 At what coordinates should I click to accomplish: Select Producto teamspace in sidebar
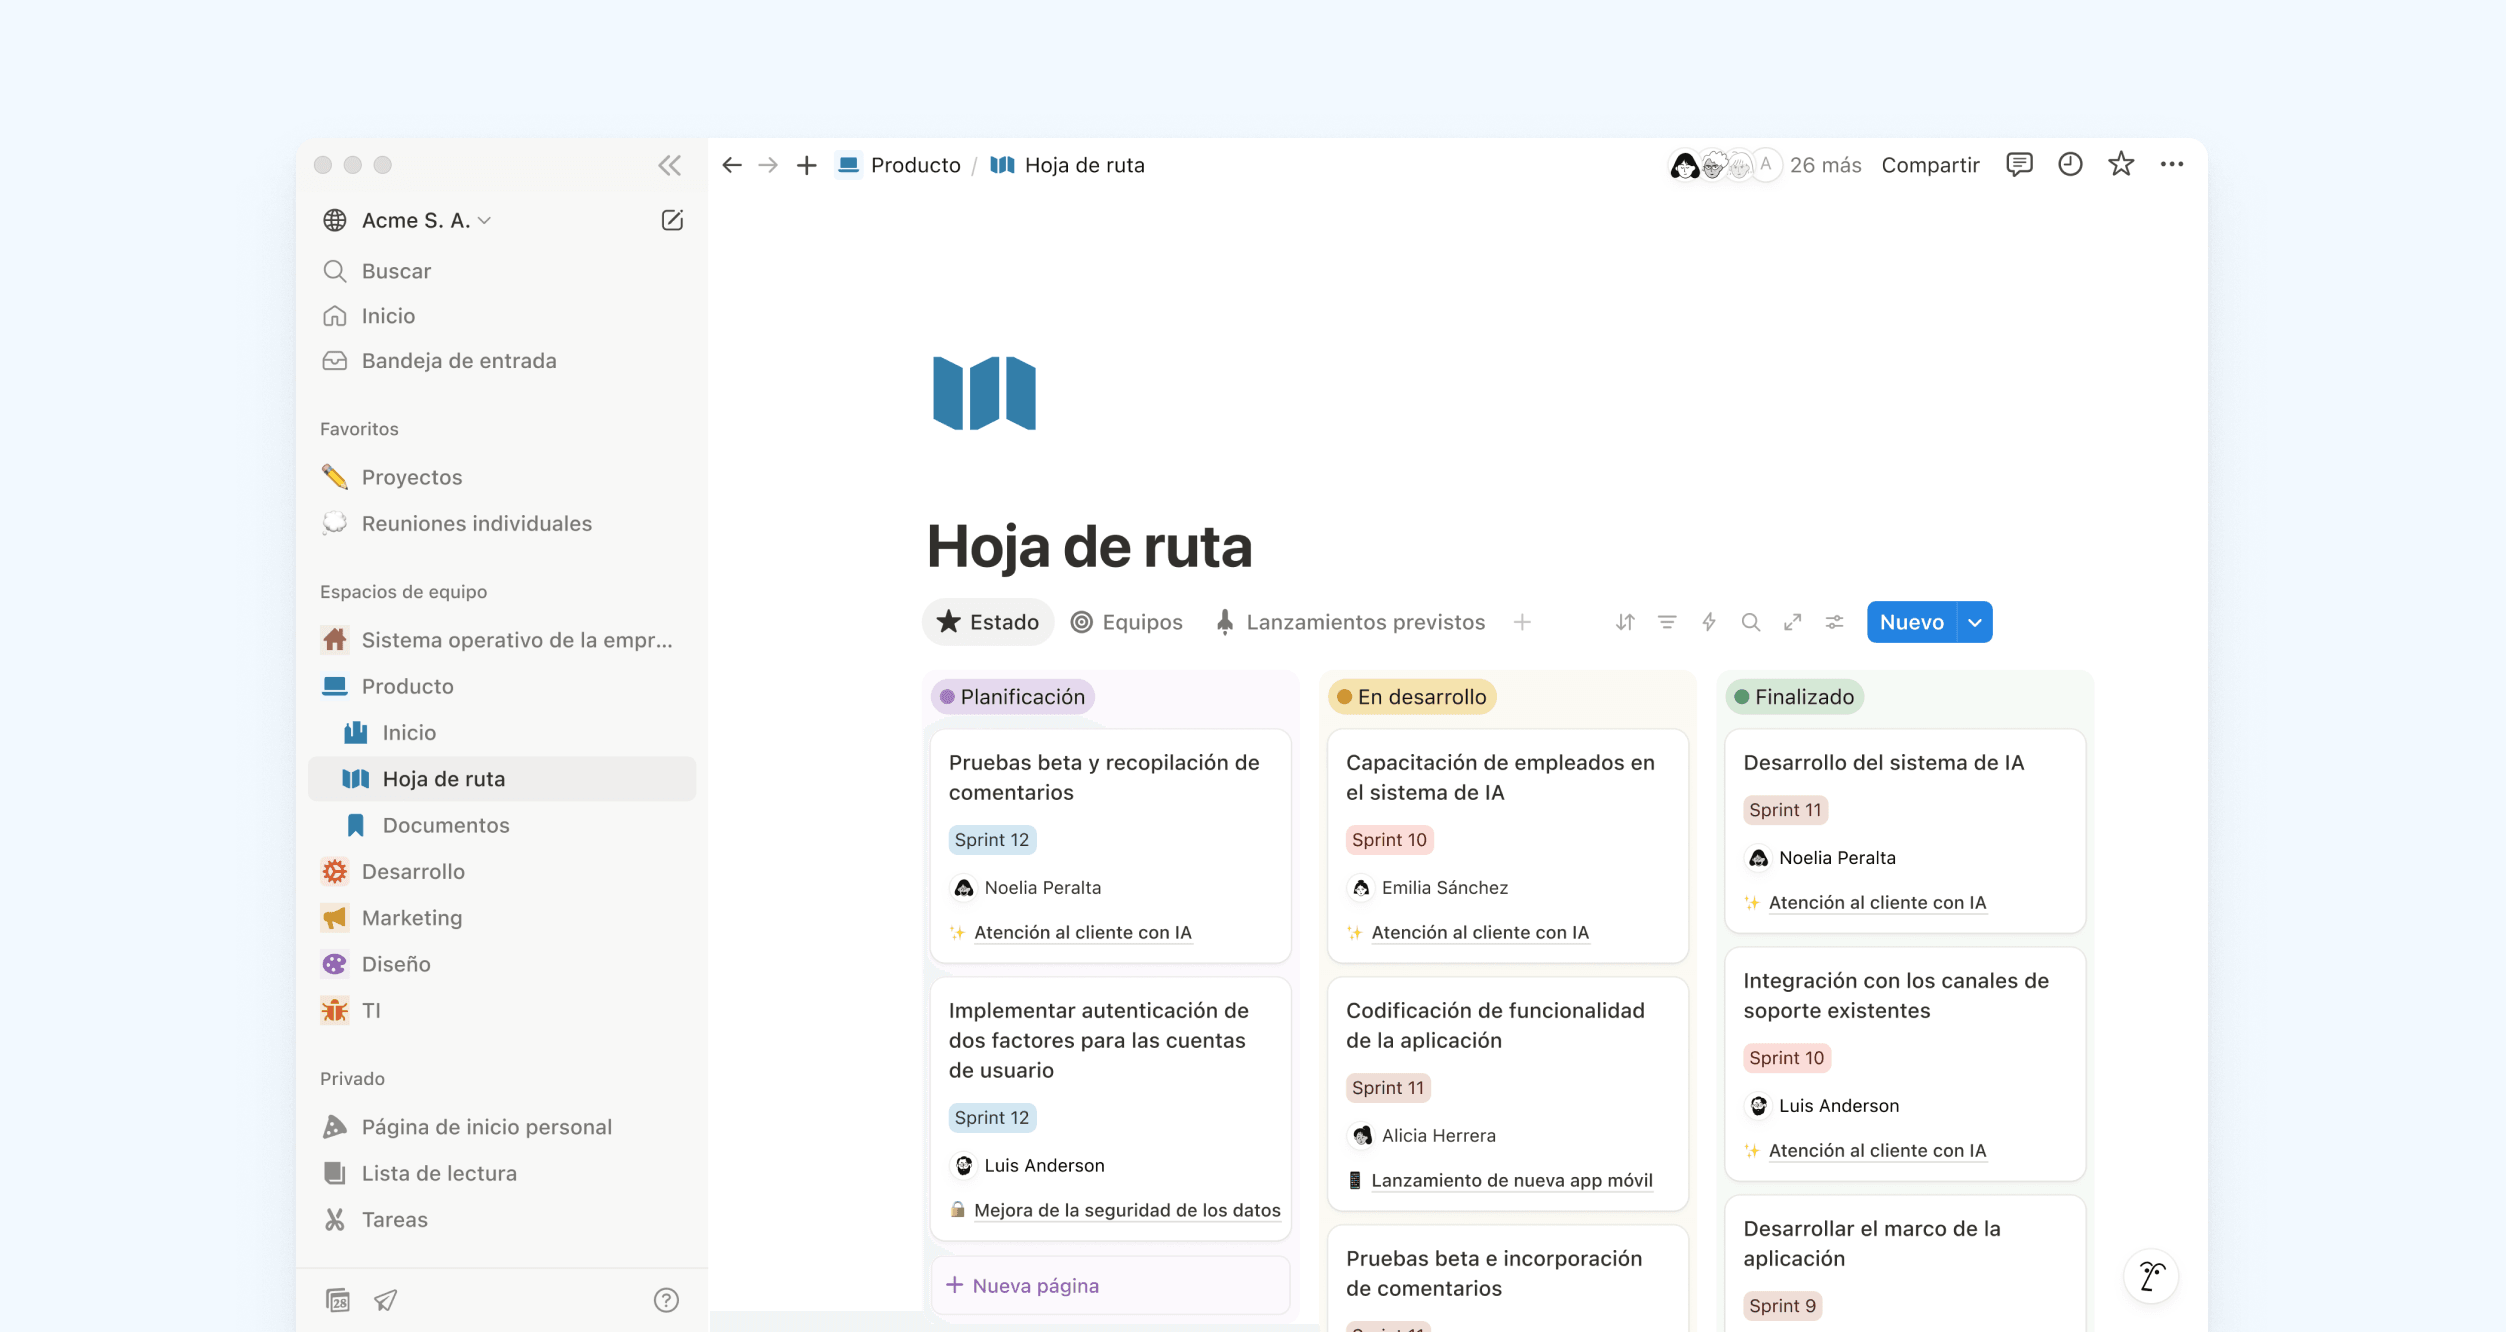501,686
